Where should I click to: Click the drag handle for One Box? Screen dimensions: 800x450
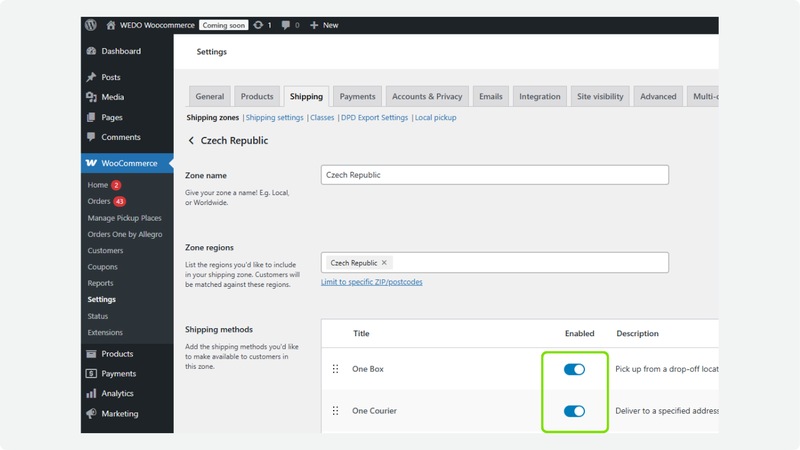[336, 369]
